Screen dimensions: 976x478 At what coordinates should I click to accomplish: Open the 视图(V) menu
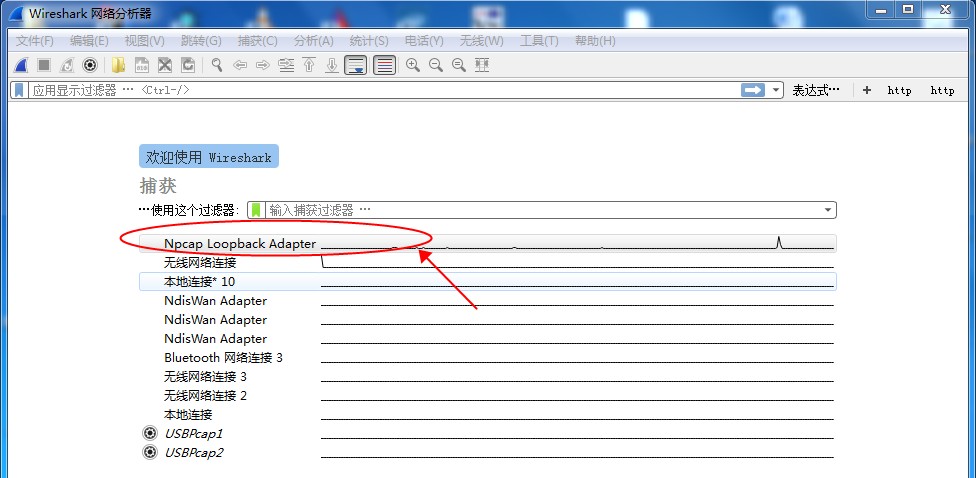(x=144, y=40)
